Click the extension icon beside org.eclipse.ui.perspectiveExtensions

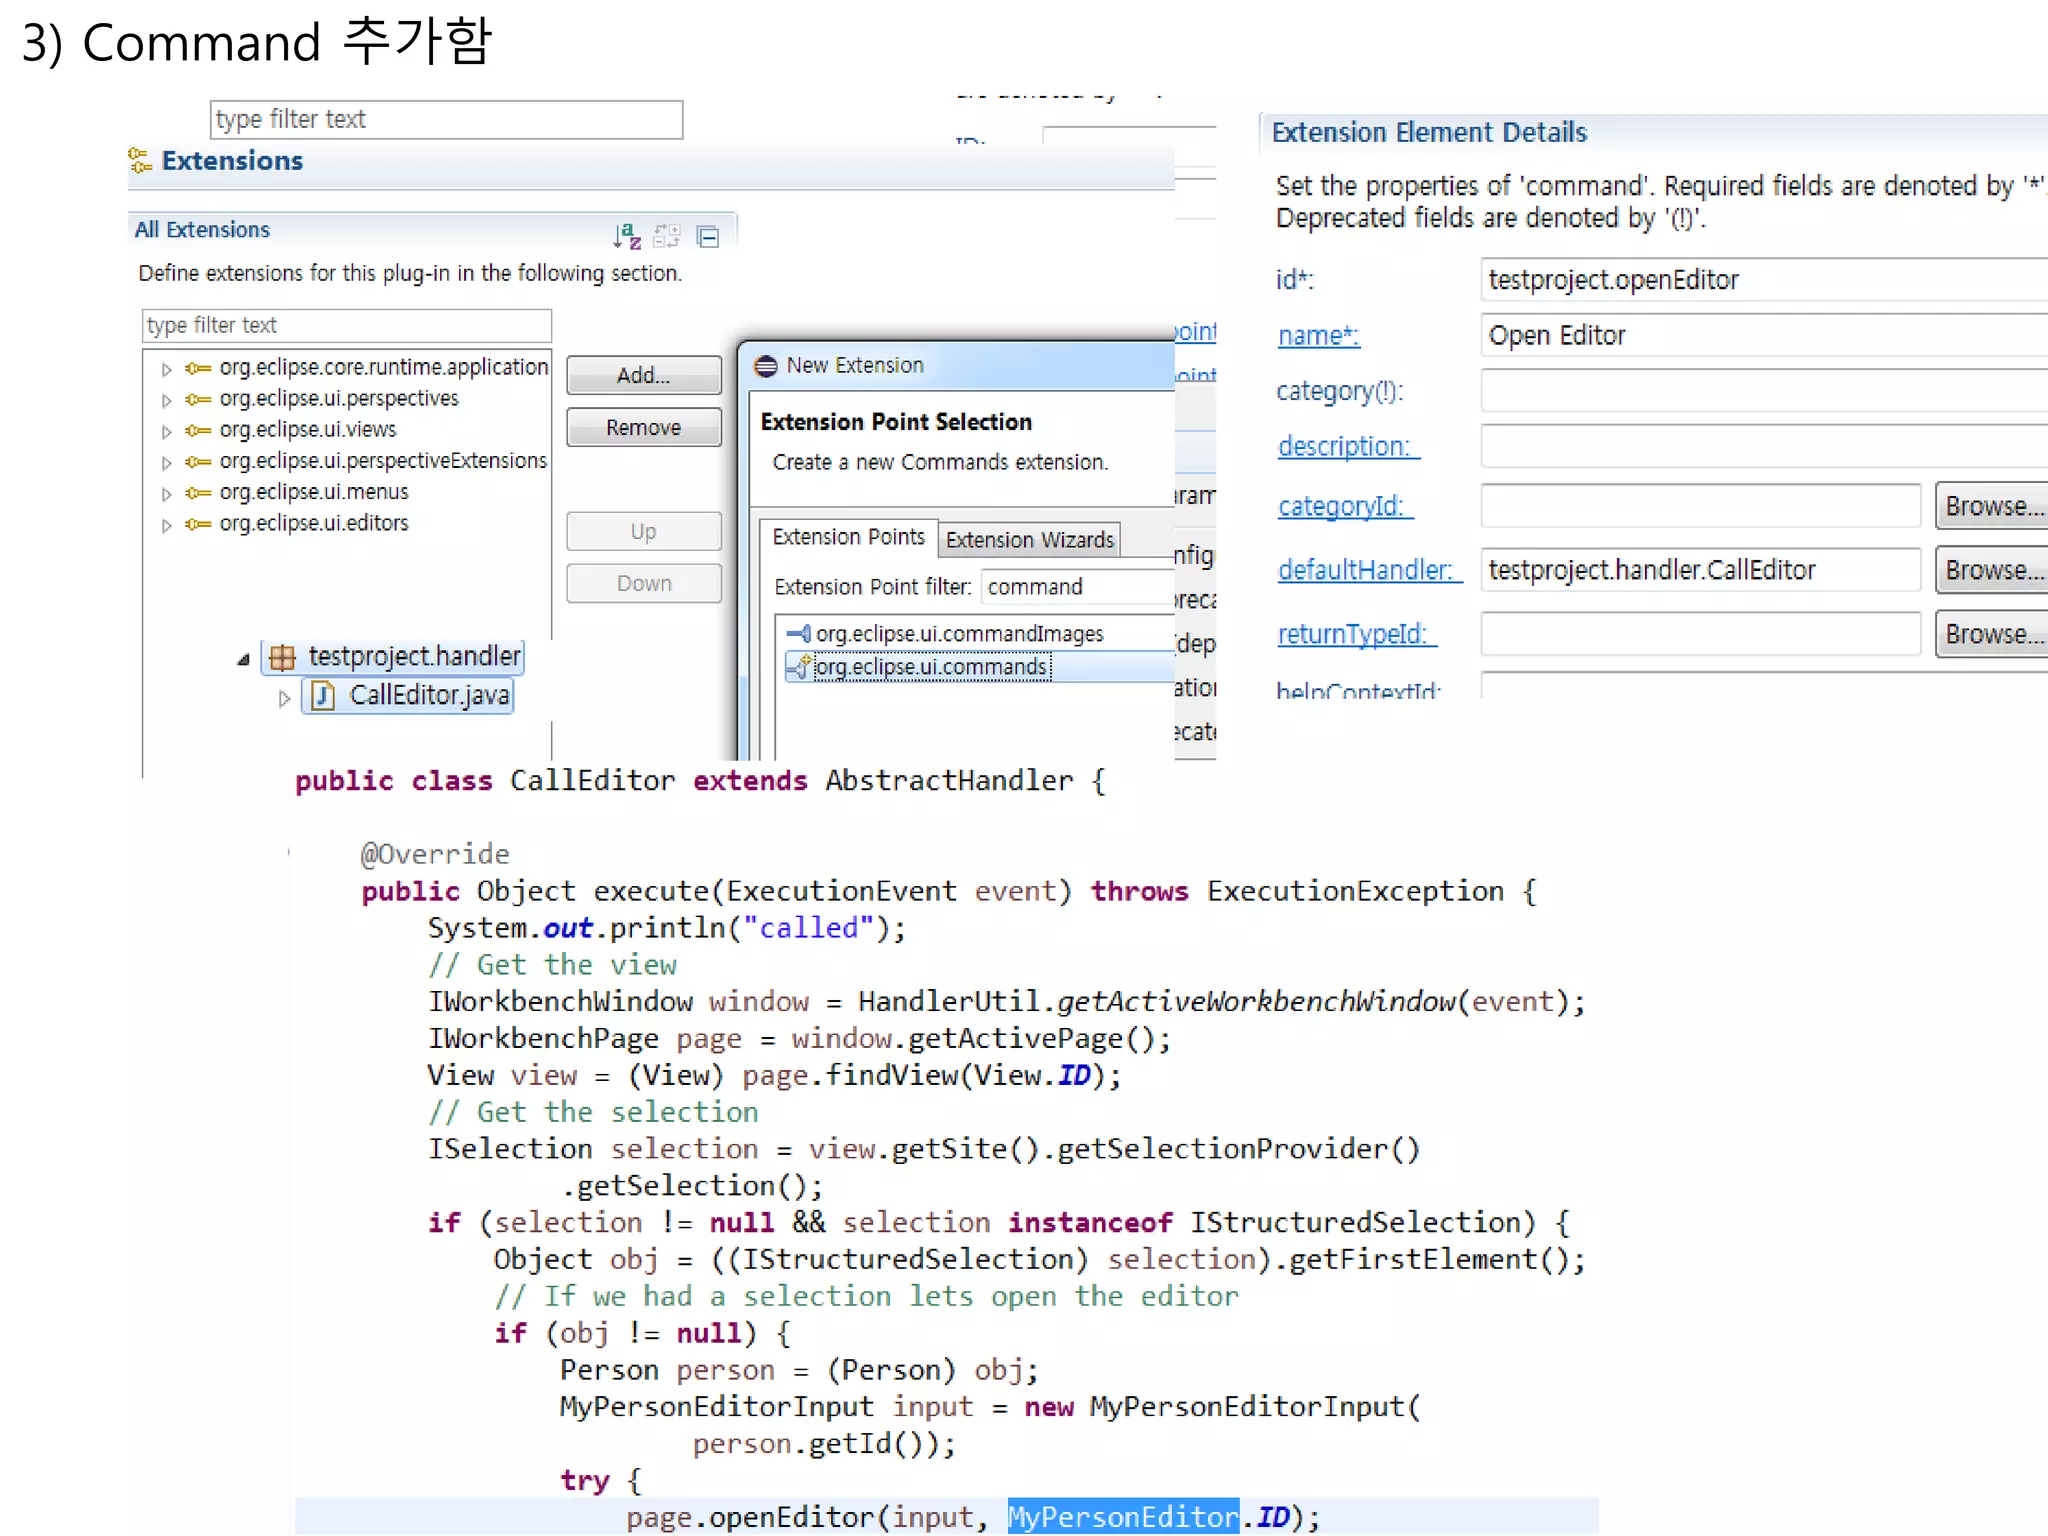[x=198, y=461]
